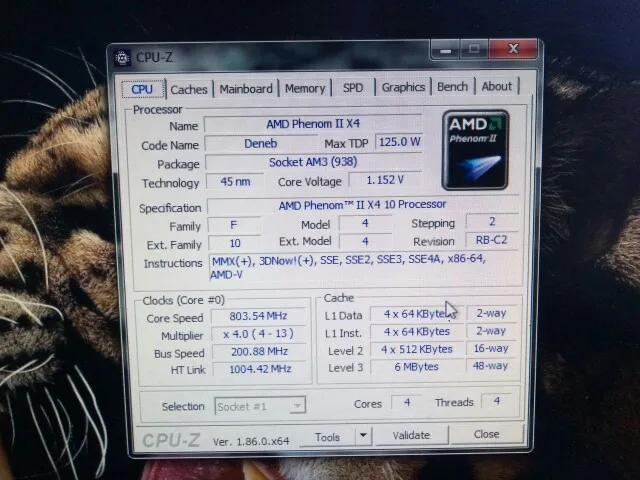Switch to the Memory tab

pyautogui.click(x=305, y=88)
